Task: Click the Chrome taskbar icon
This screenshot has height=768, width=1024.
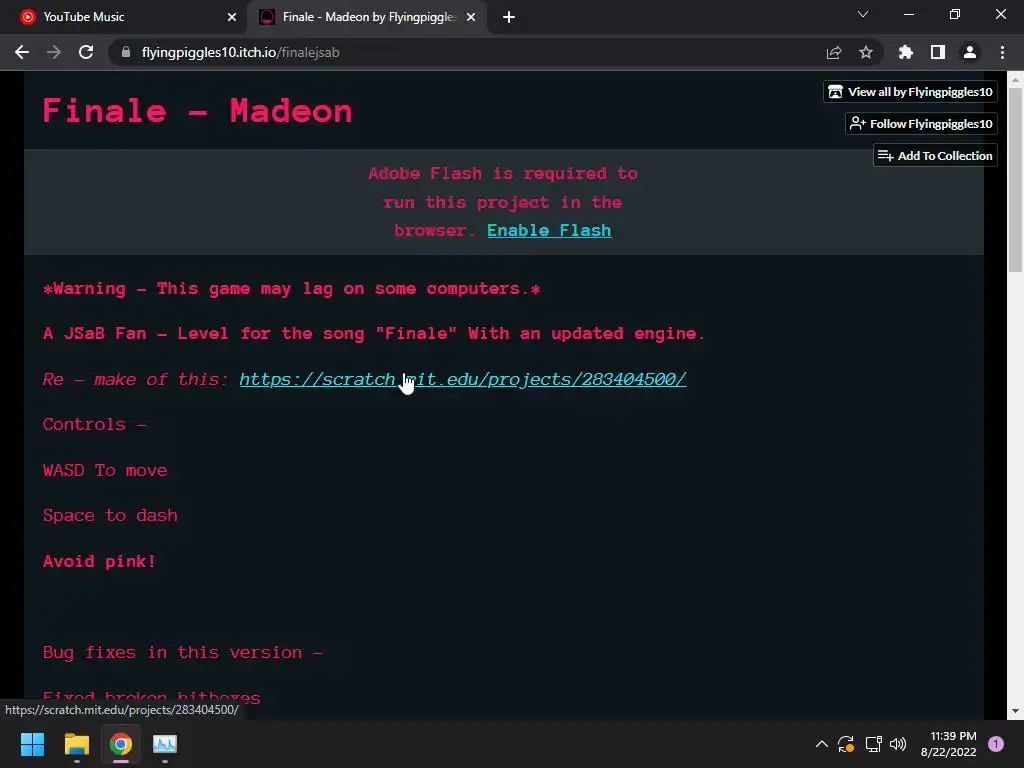Action: (121, 744)
